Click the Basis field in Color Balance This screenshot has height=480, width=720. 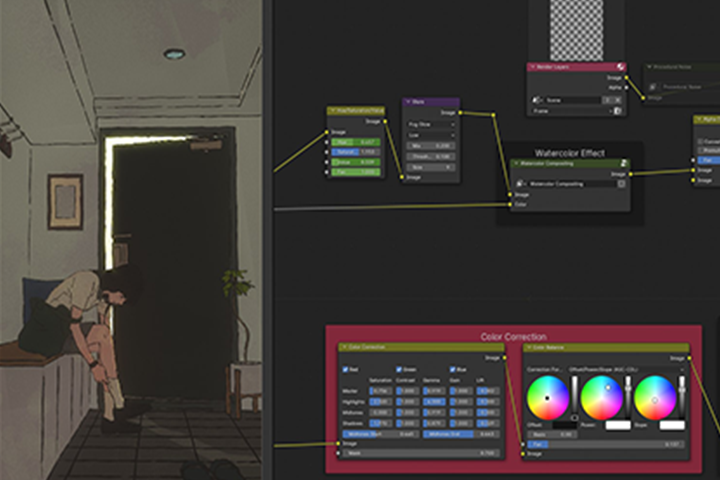point(552,435)
